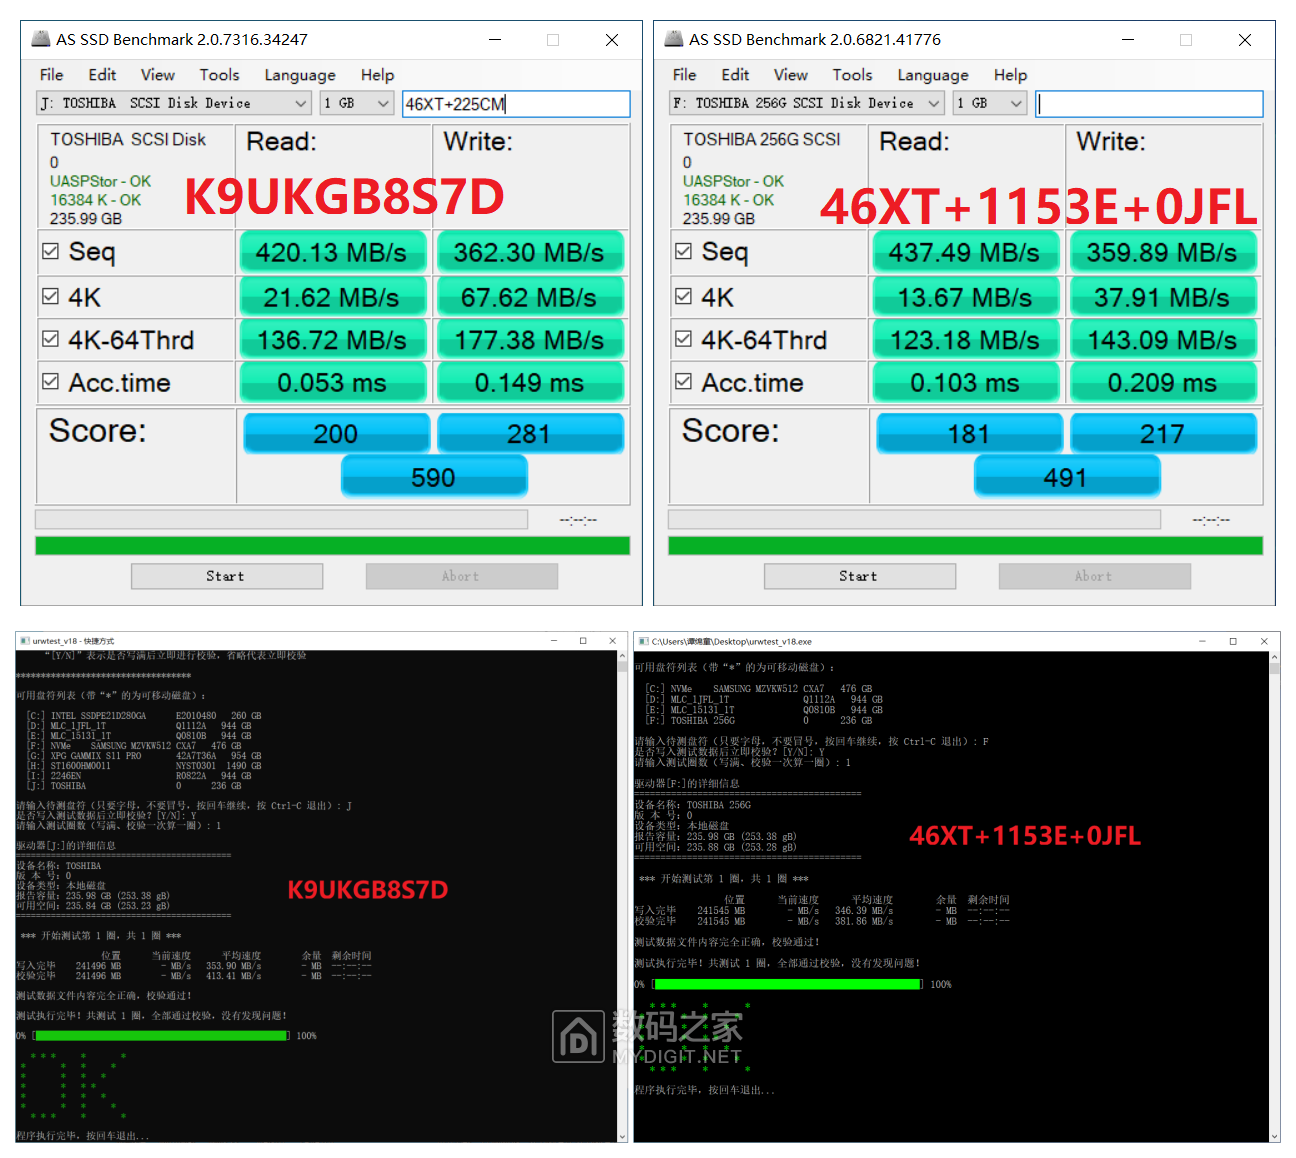Click 4K-64Thrd read result 136.72 MB/s
This screenshot has height=1158, width=1296.
(332, 340)
